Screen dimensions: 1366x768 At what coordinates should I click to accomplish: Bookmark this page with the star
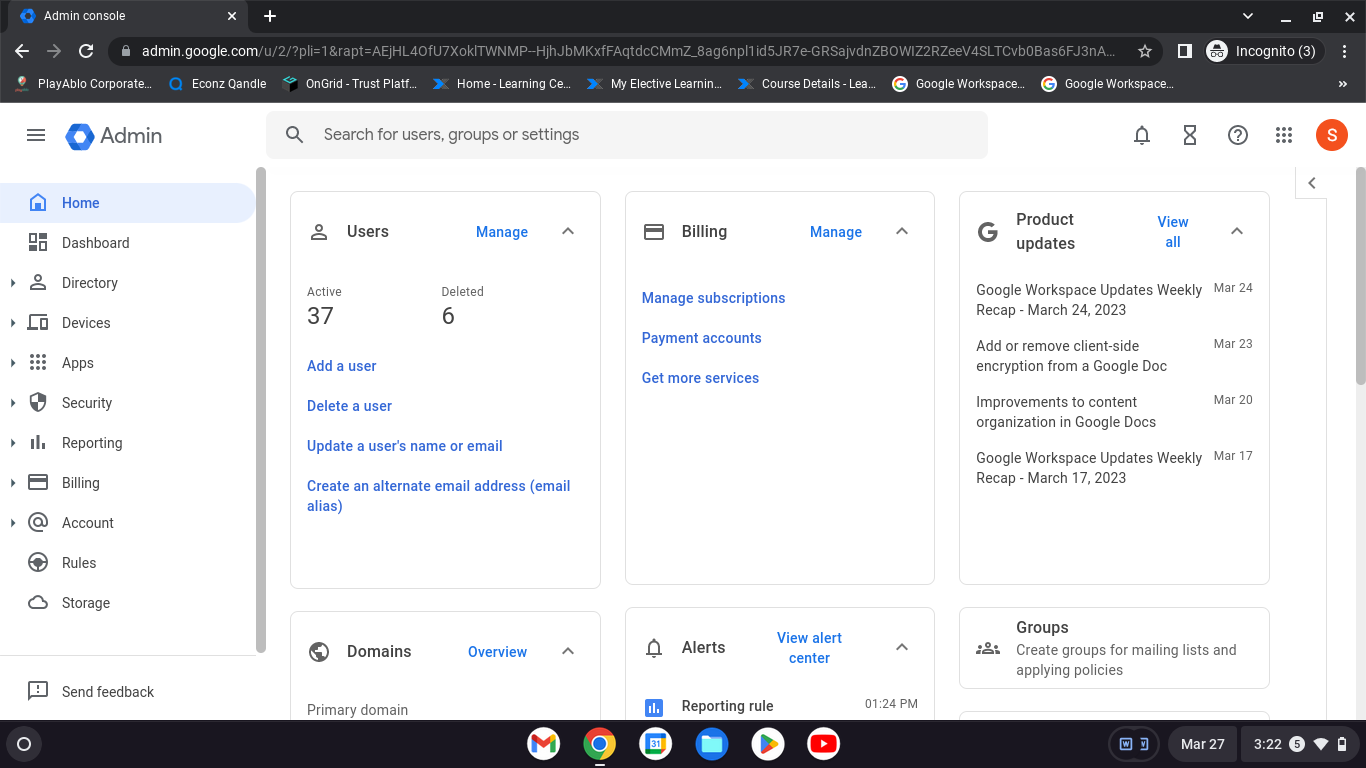coord(1145,51)
